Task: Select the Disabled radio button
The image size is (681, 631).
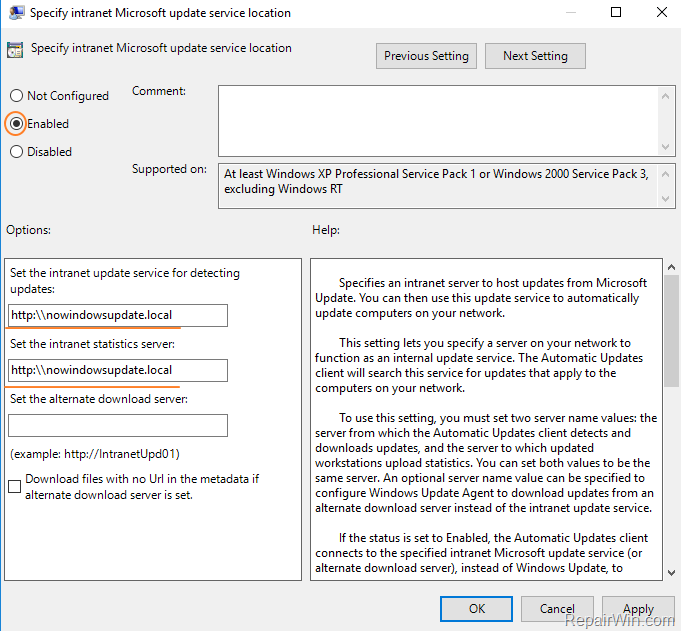Action: pyautogui.click(x=17, y=152)
